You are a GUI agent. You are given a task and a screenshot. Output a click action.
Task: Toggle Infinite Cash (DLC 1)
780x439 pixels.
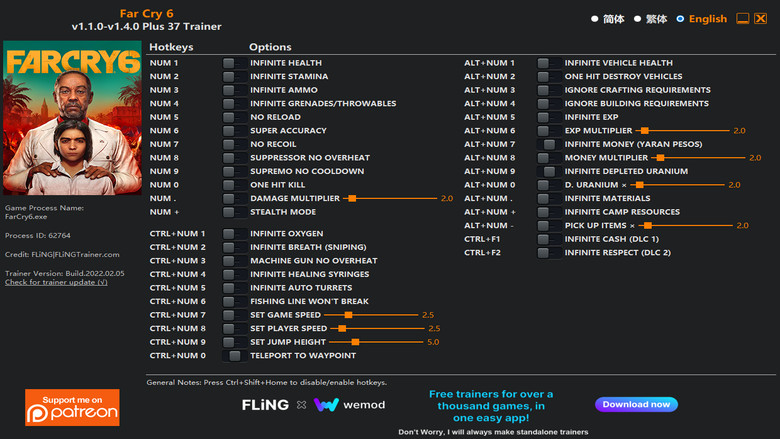coord(549,239)
